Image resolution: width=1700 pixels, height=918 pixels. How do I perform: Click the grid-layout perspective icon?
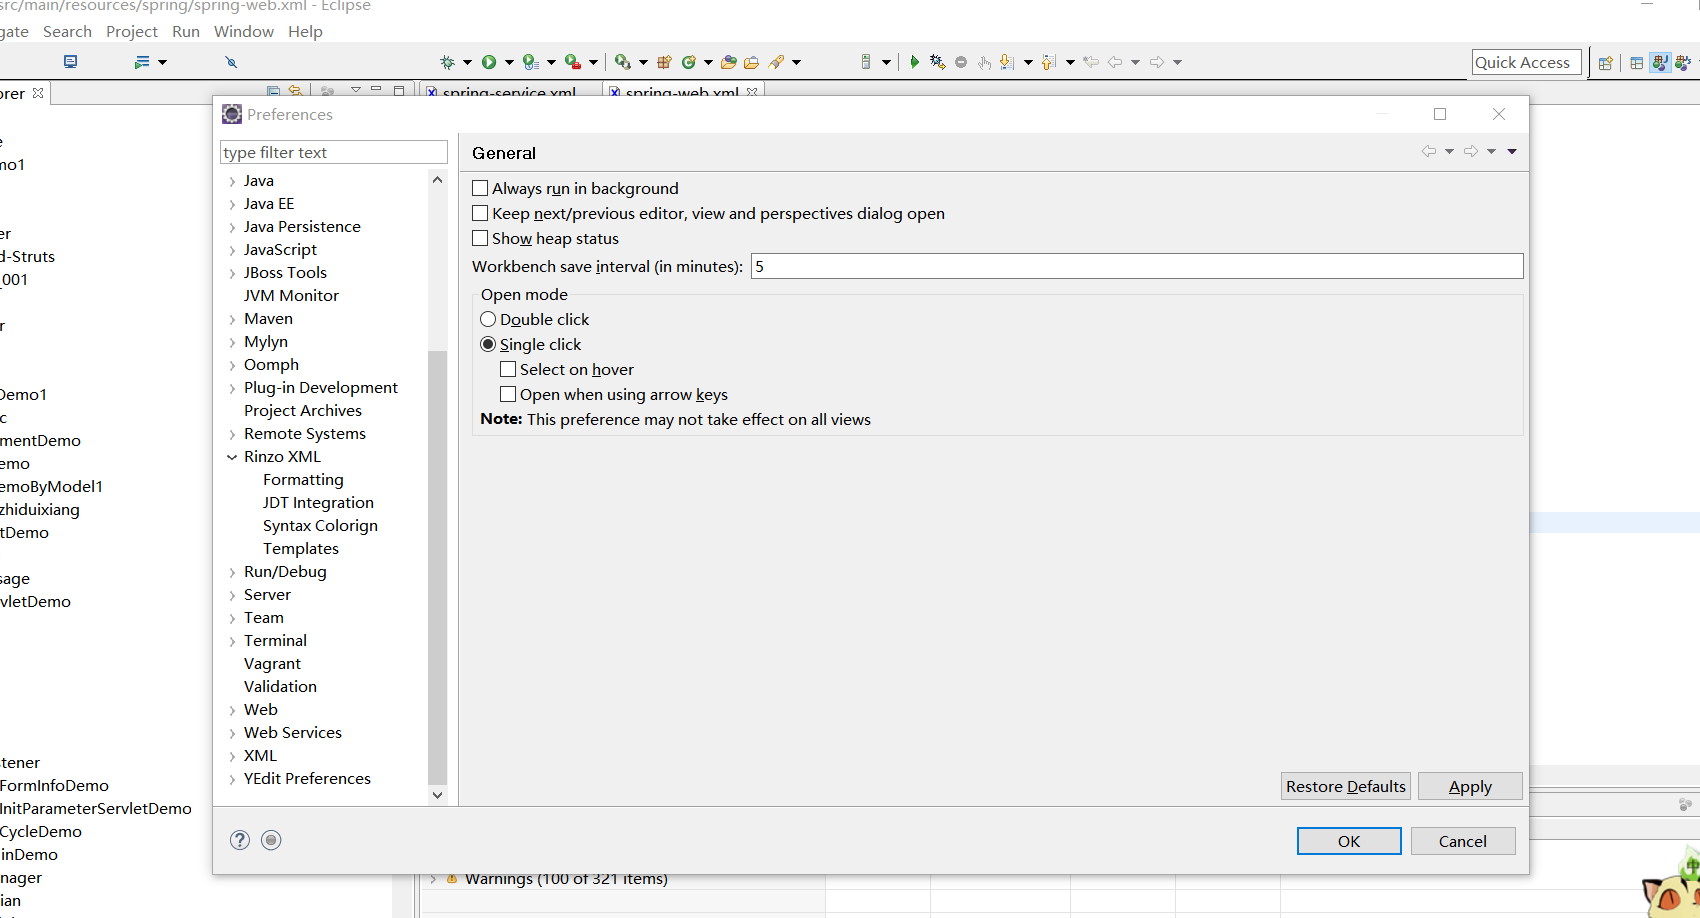coord(1636,62)
